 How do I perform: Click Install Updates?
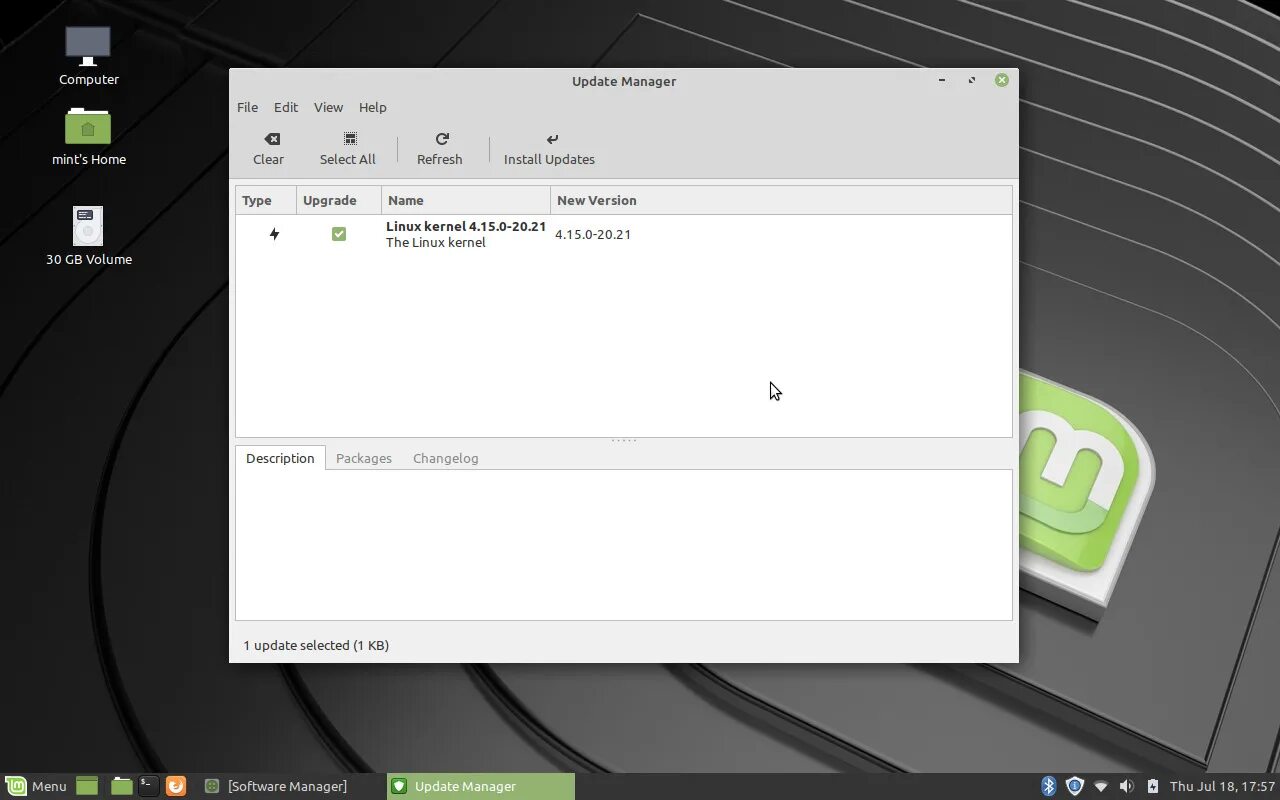coord(549,149)
